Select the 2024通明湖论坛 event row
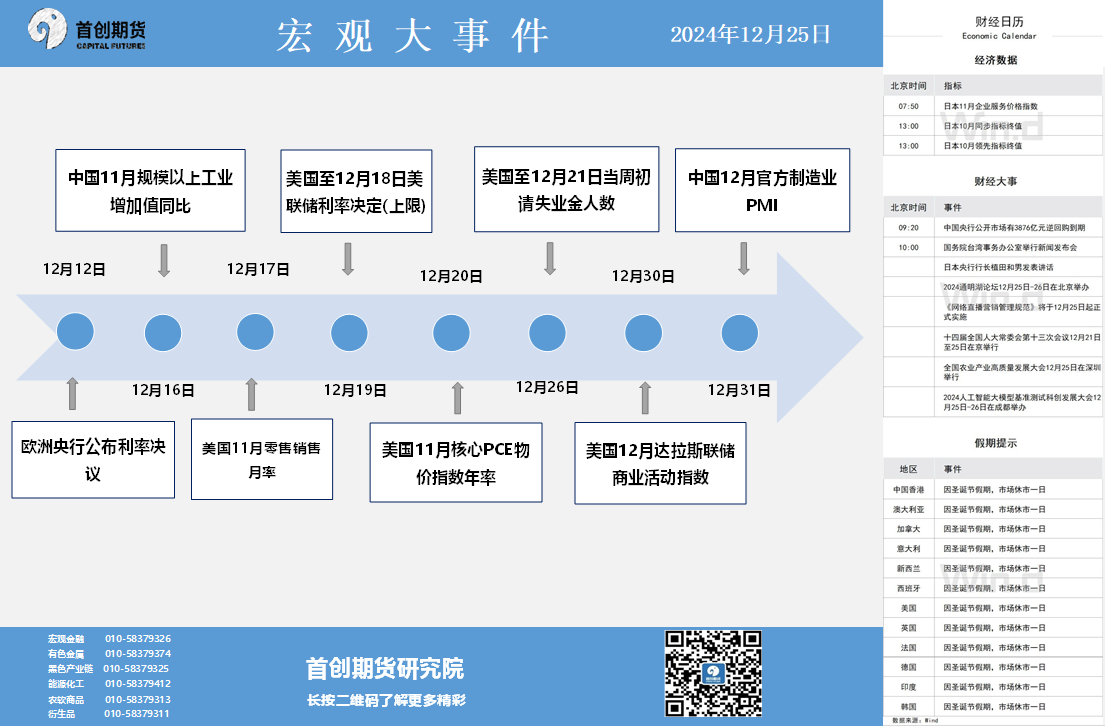The image size is (1105, 726). click(993, 287)
